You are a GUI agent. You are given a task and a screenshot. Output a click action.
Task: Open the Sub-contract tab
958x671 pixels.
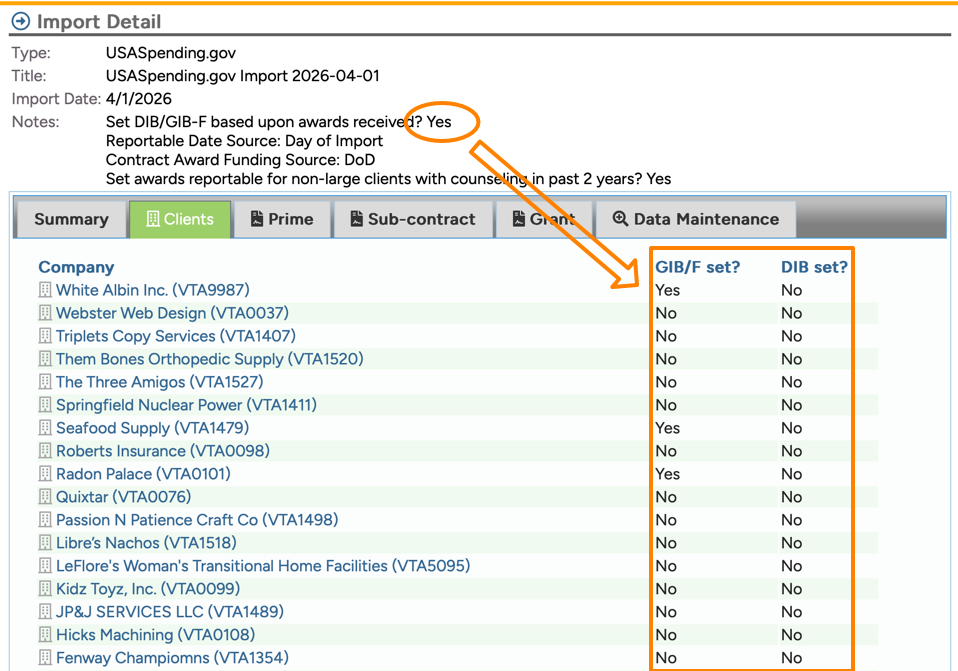(x=413, y=219)
